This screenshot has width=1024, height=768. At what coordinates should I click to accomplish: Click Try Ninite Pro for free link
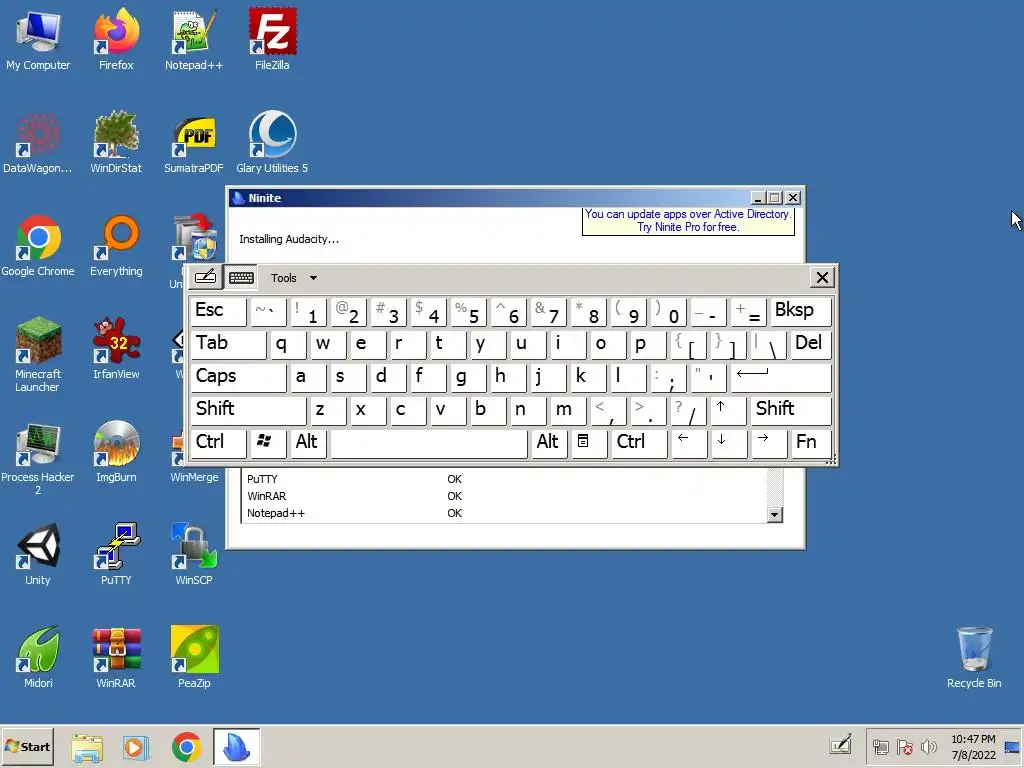point(688,227)
